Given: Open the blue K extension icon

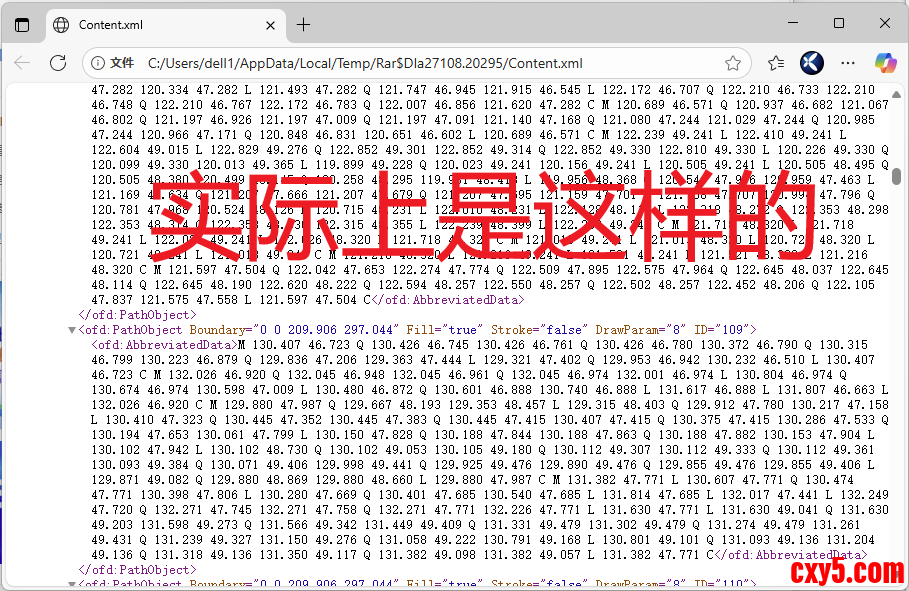Looking at the screenshot, I should point(812,63).
